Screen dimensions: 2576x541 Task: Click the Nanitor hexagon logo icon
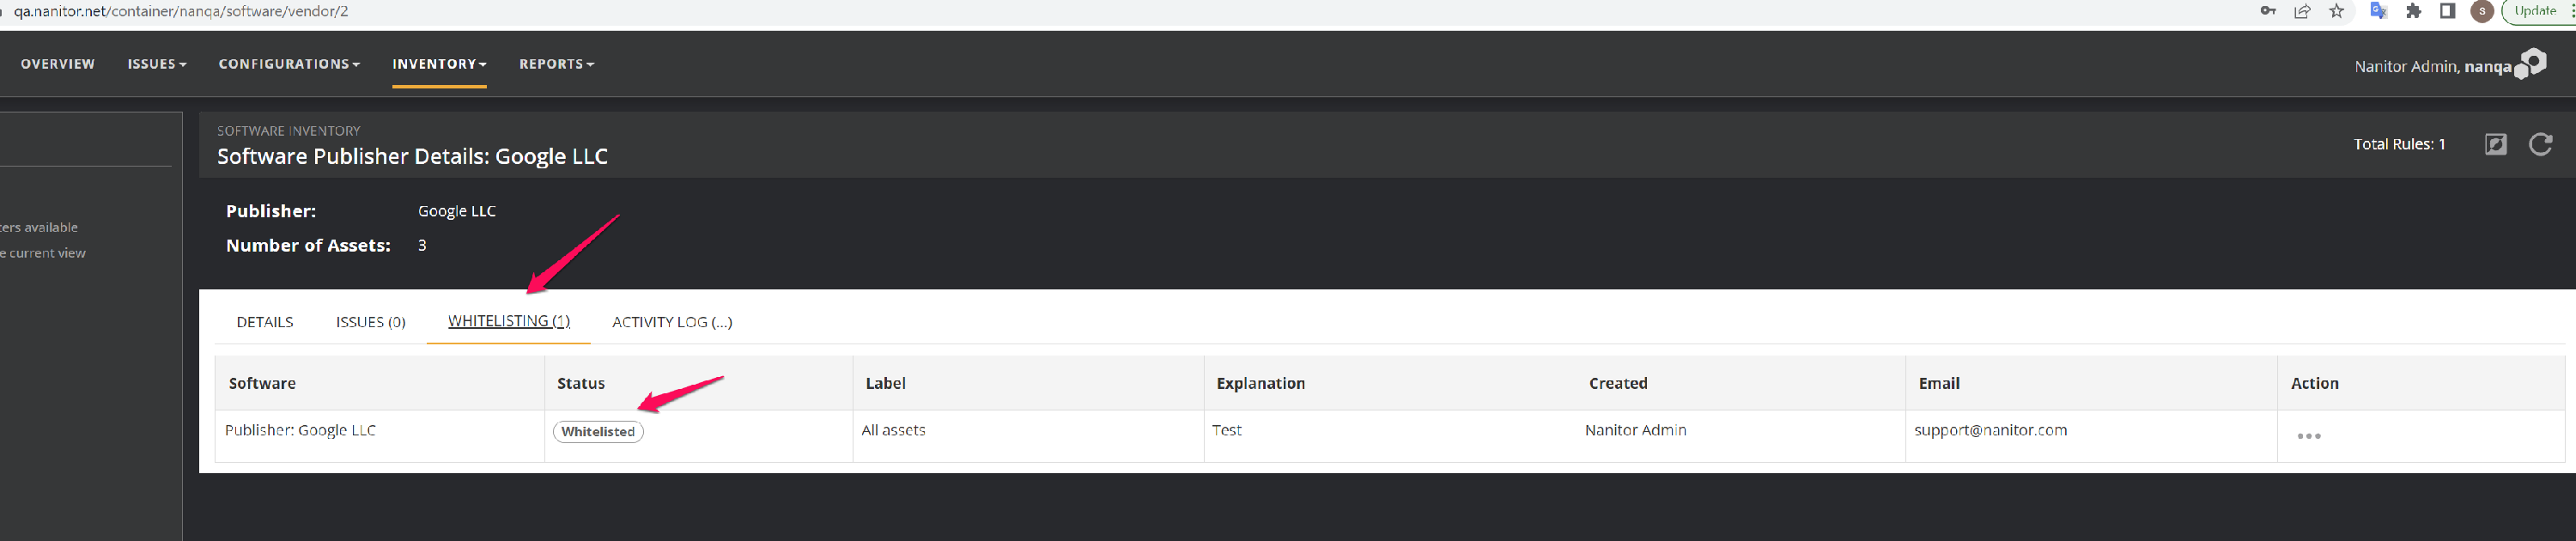(2531, 64)
